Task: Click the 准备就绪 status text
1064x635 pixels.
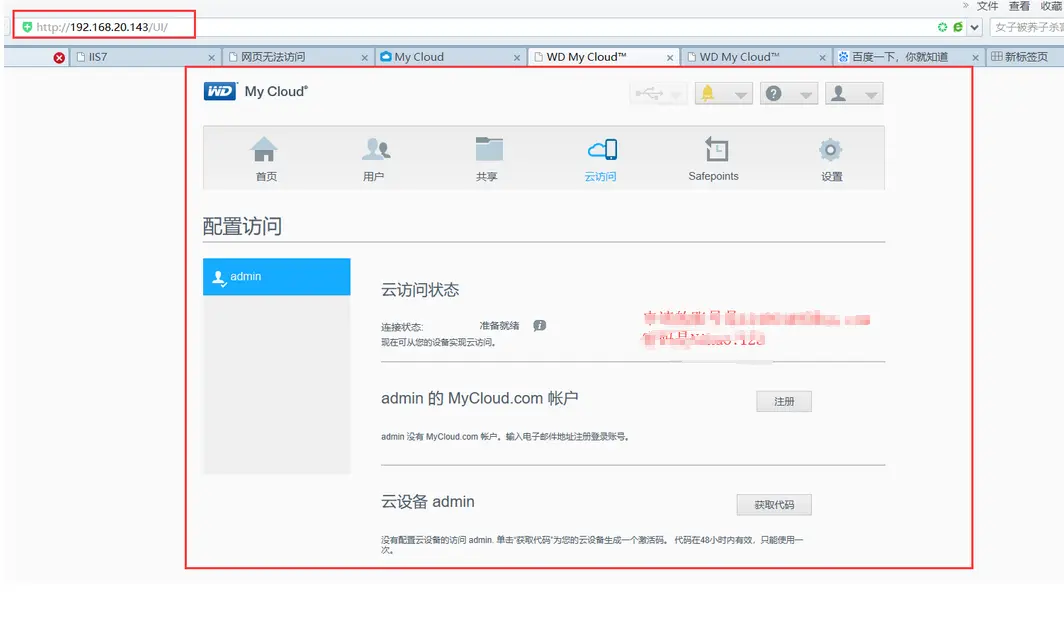Action: pyautogui.click(x=499, y=326)
